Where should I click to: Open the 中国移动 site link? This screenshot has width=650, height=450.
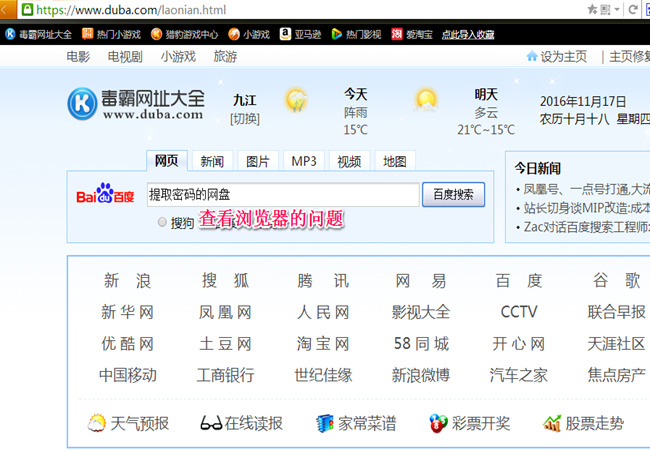coord(127,375)
